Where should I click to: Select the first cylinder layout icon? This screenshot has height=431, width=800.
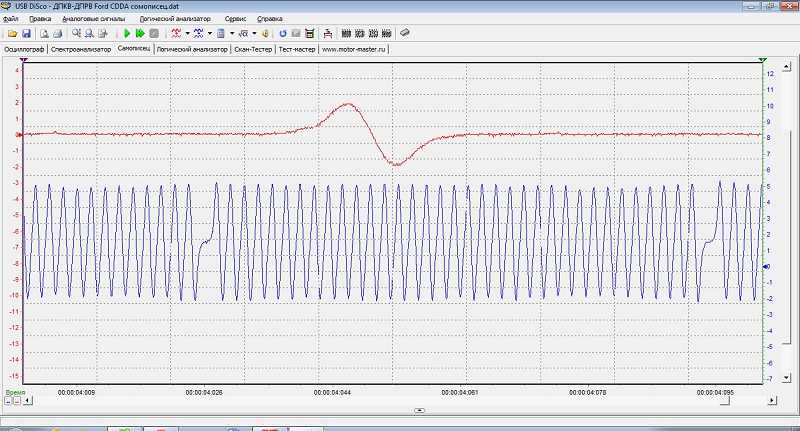(x=346, y=34)
